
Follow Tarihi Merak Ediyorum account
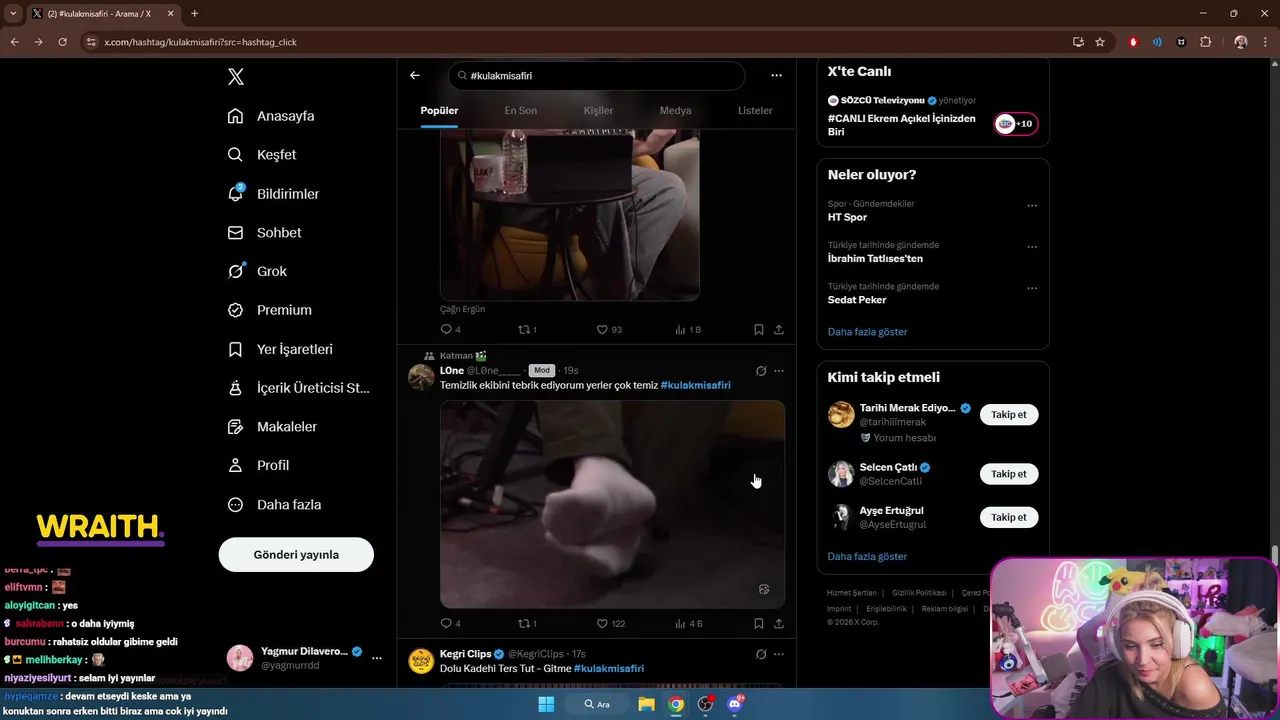(1009, 414)
